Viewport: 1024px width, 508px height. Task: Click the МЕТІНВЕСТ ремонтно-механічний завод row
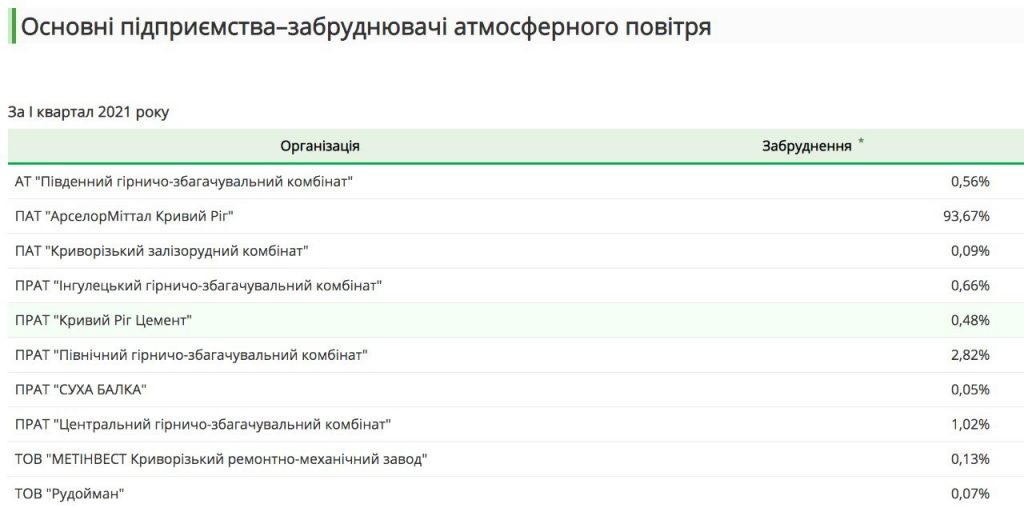516,459
